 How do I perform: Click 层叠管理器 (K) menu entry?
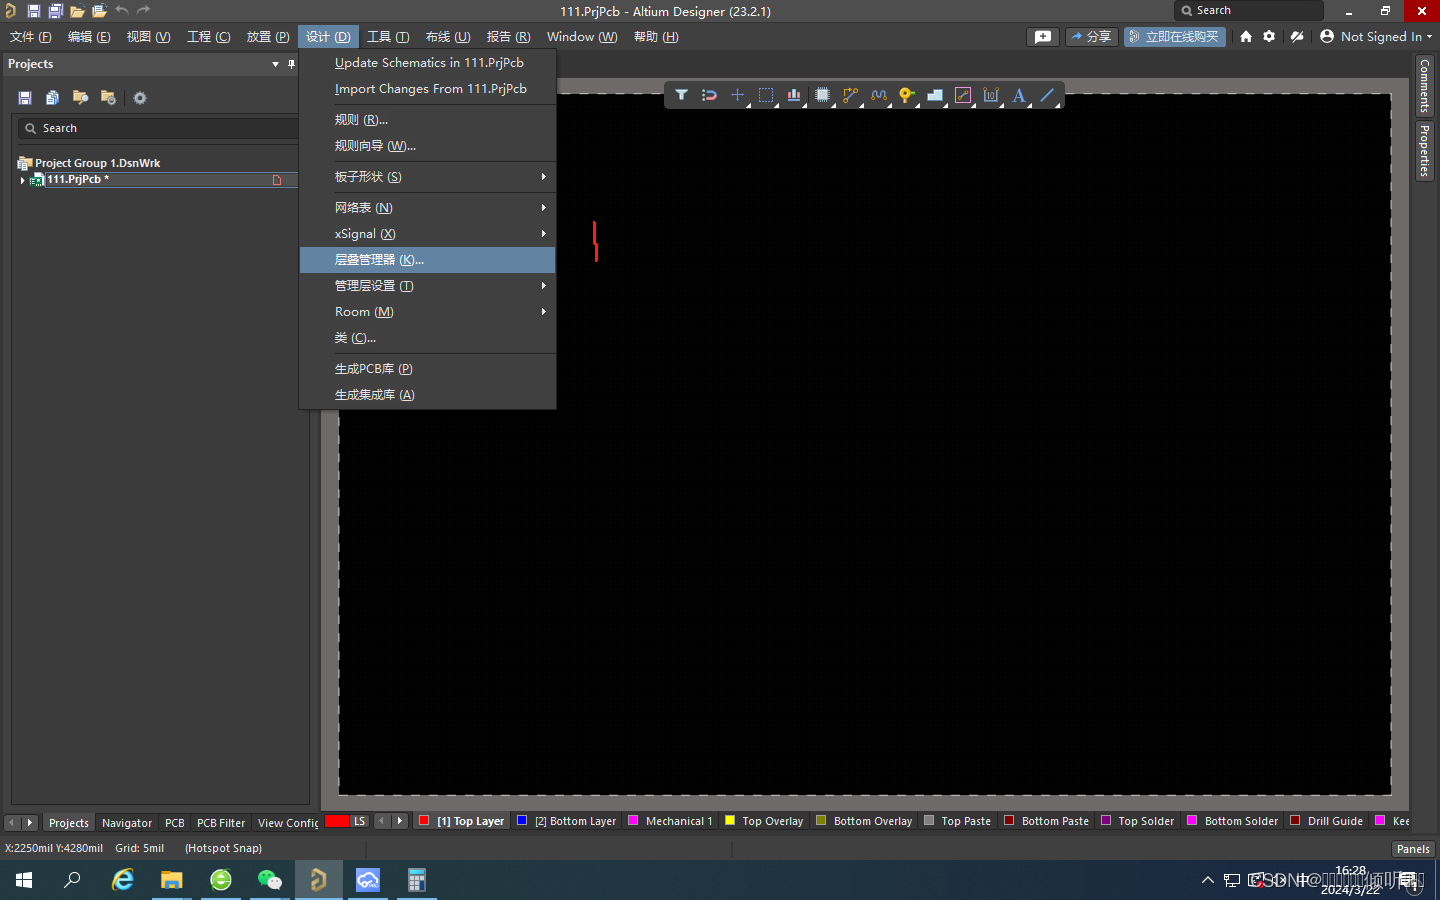(x=428, y=260)
